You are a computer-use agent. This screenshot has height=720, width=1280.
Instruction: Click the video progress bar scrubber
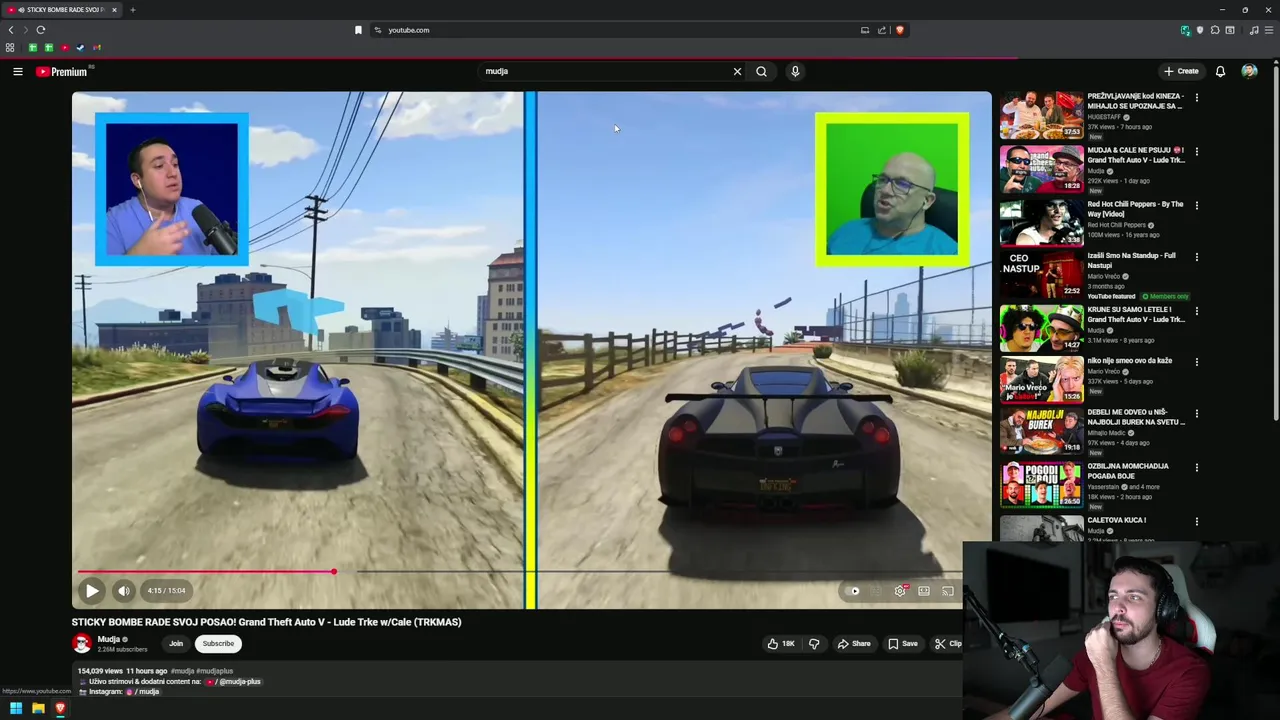tap(334, 572)
